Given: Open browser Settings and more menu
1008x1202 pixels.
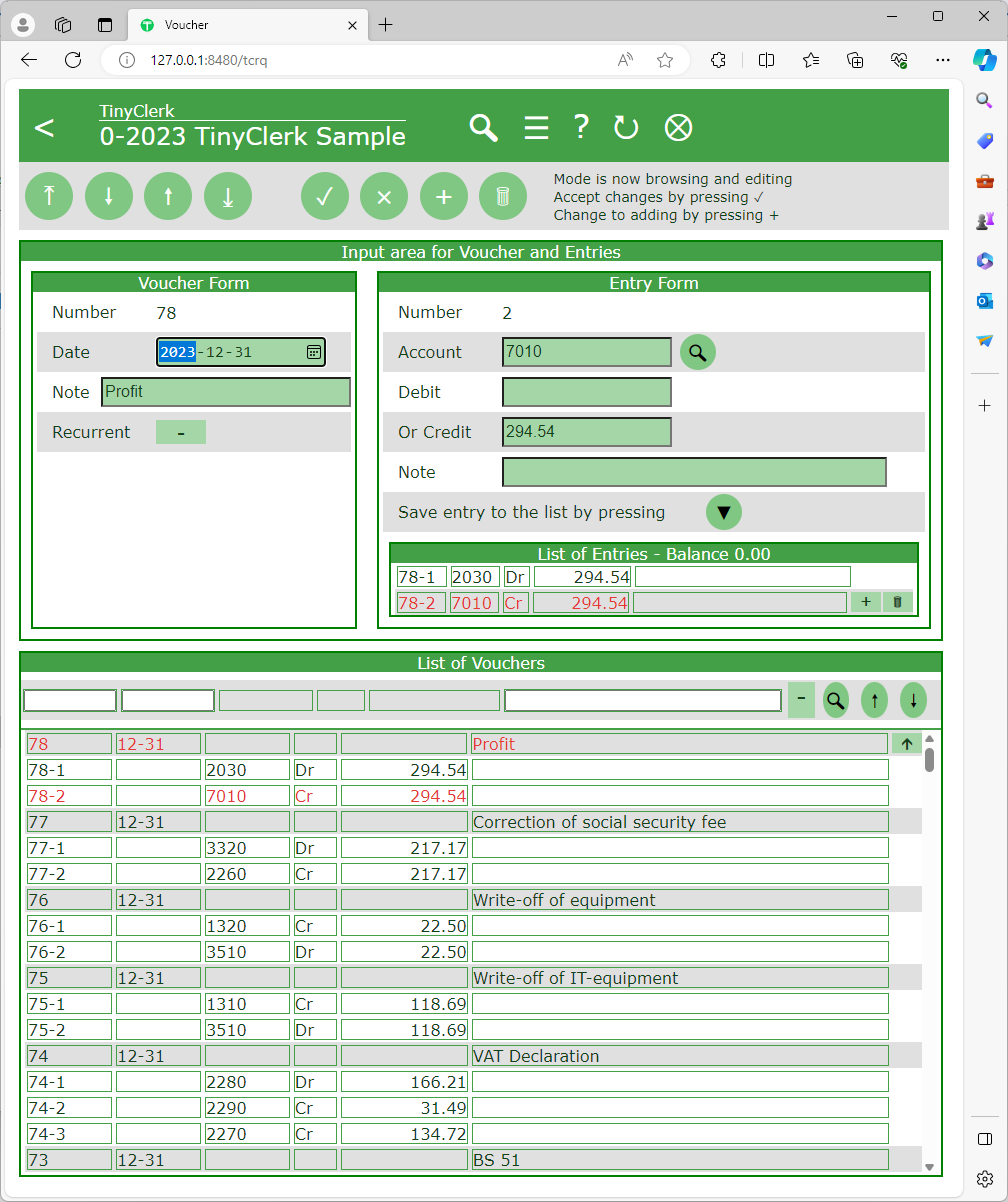Looking at the screenshot, I should (942, 60).
